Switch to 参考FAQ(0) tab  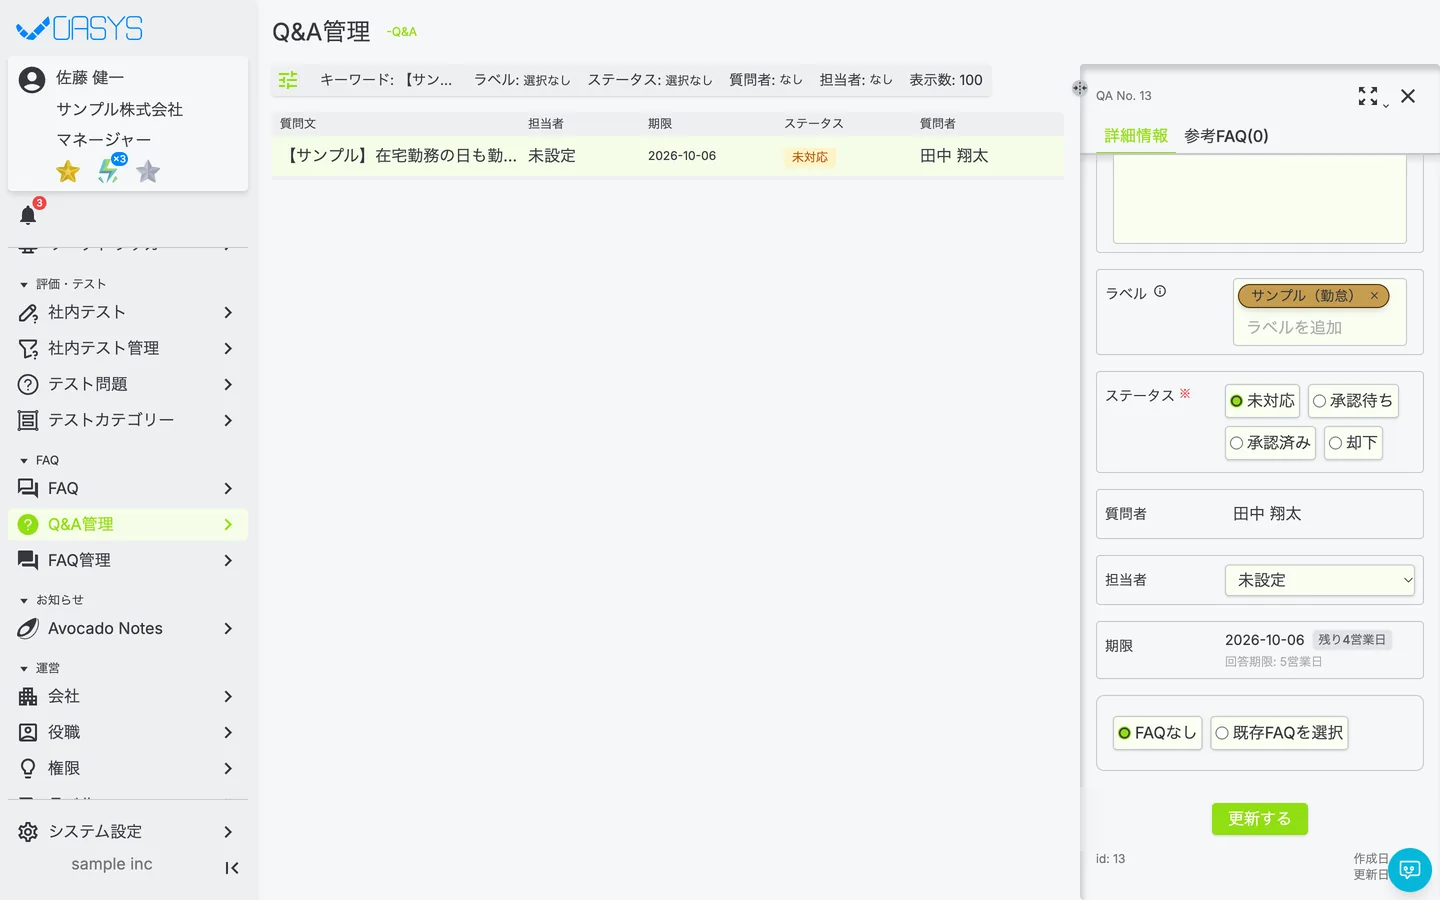1226,136
